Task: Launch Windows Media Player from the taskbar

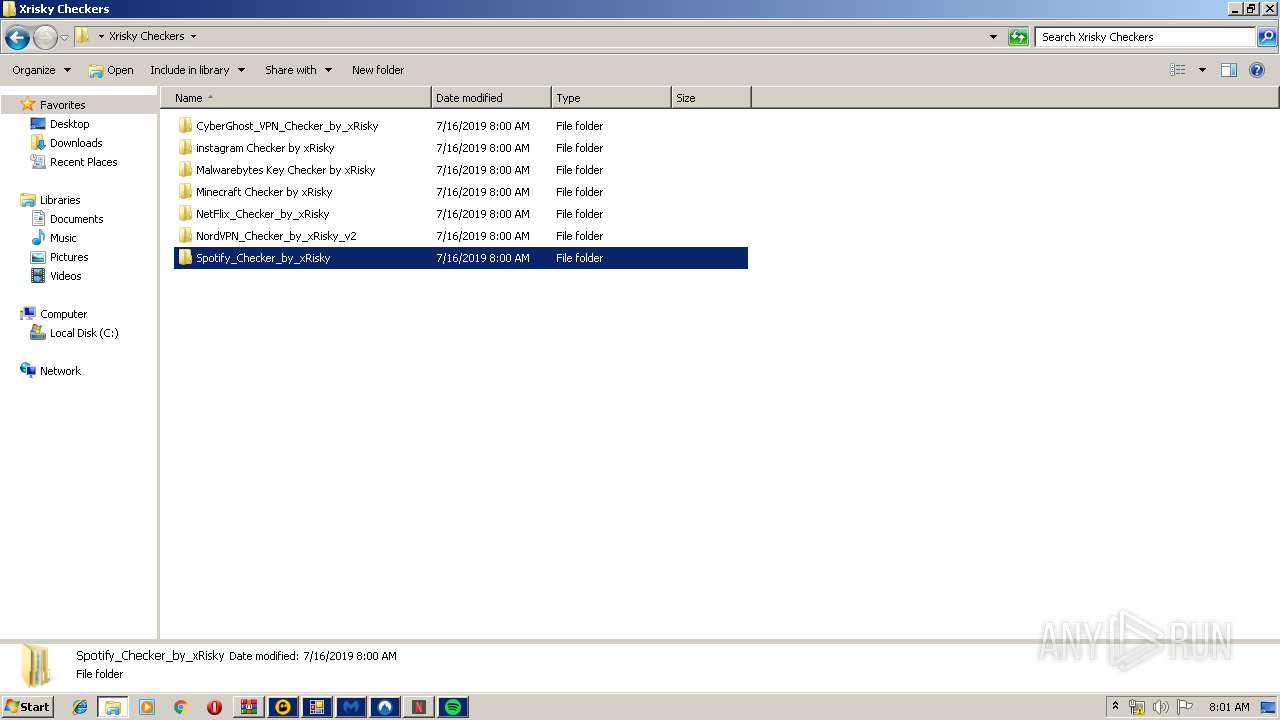Action: click(x=147, y=707)
